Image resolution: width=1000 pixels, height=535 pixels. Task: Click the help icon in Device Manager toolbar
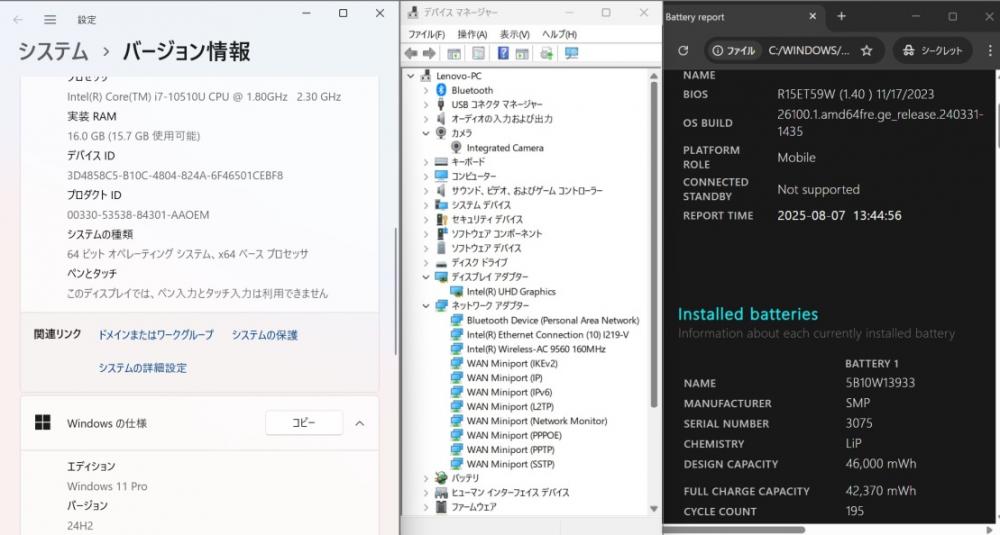pos(503,54)
